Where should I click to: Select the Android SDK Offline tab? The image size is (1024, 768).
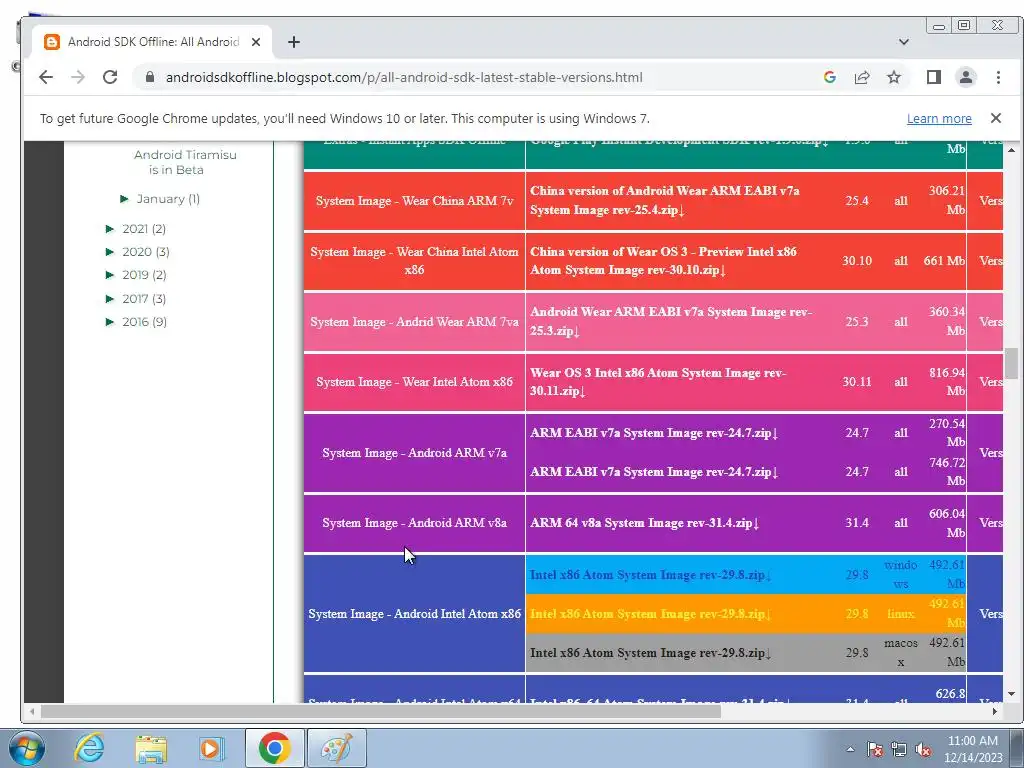pyautogui.click(x=152, y=42)
